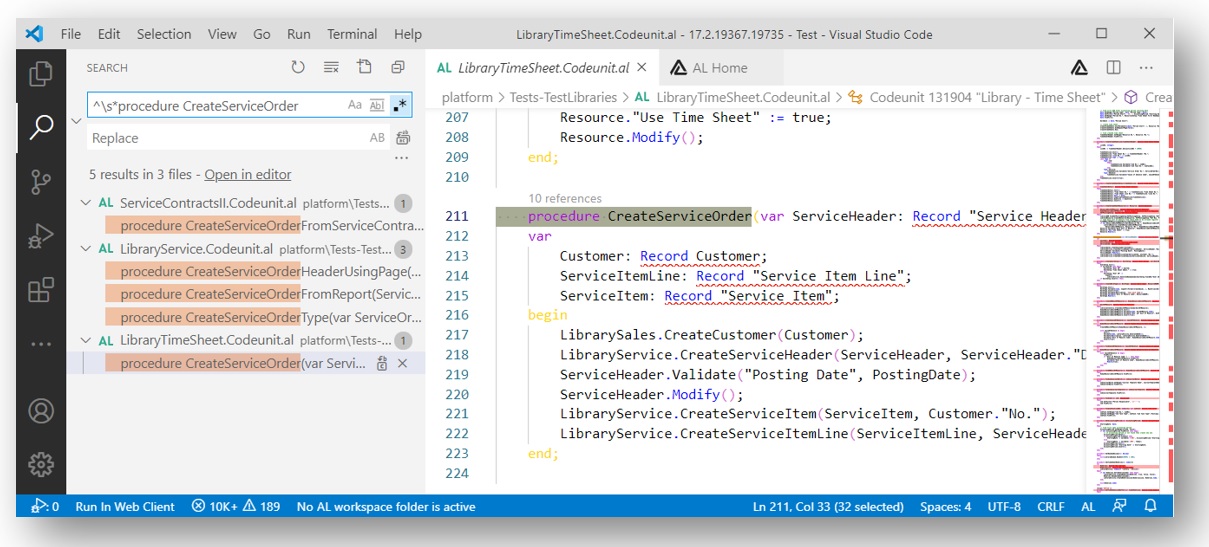Open the Edit menu
Screen dimensions: 1209x547
pos(109,34)
